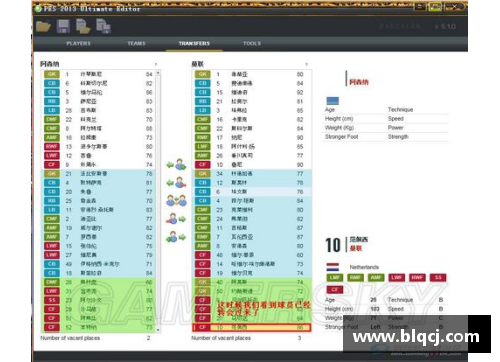500x362 pixels.
Task: Select 曼联 number 14 CF rated 73
Action: point(252,264)
